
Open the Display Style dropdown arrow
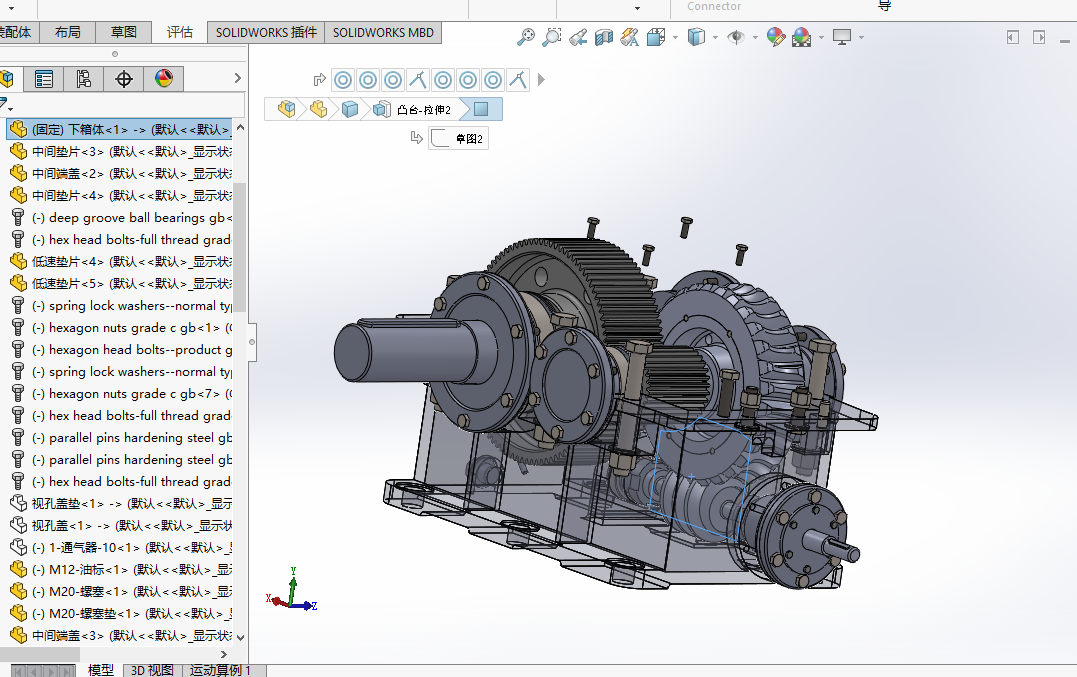pyautogui.click(x=715, y=37)
